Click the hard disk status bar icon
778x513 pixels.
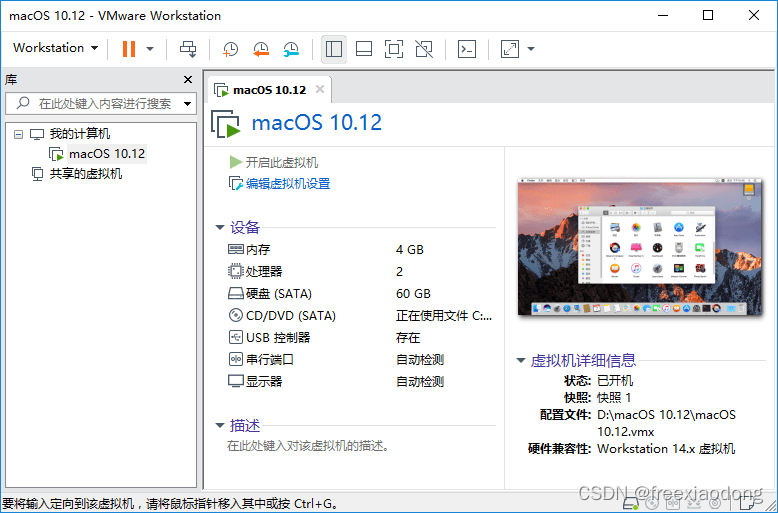pyautogui.click(x=631, y=505)
